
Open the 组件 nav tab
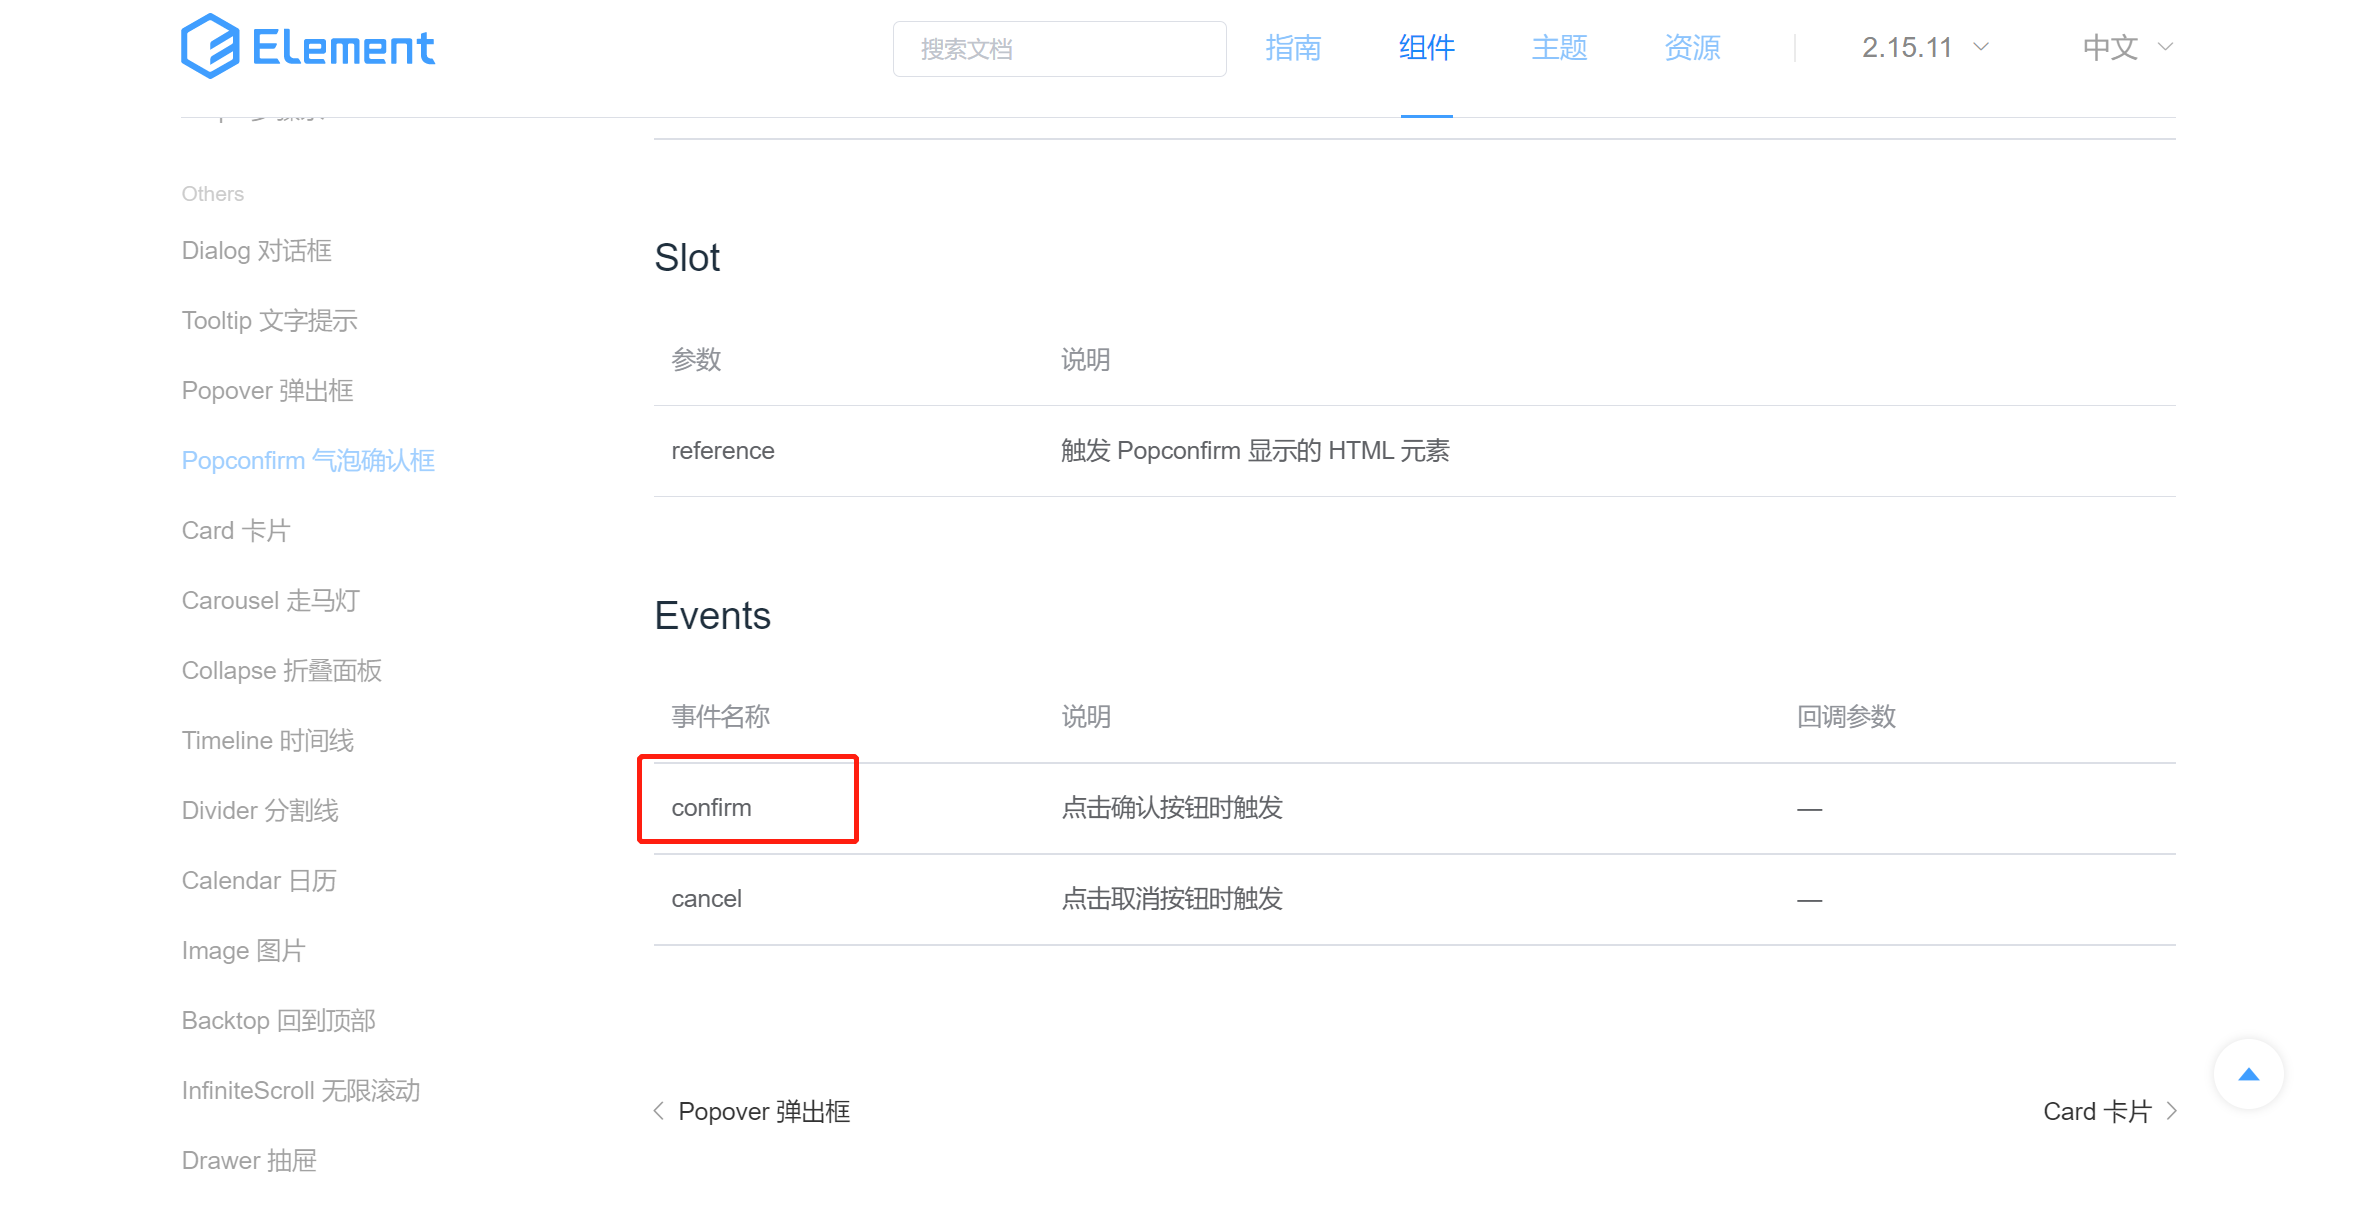point(1426,47)
